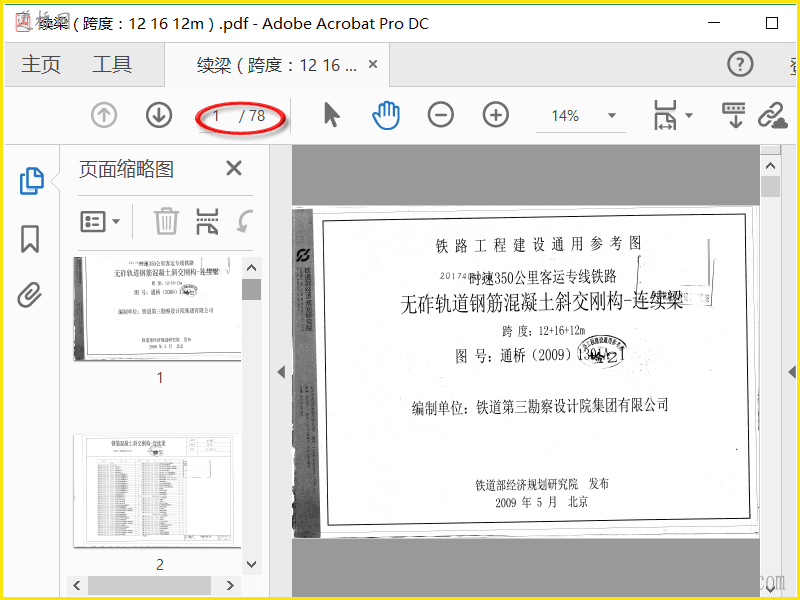Select the 续梁 document tab

point(277,65)
